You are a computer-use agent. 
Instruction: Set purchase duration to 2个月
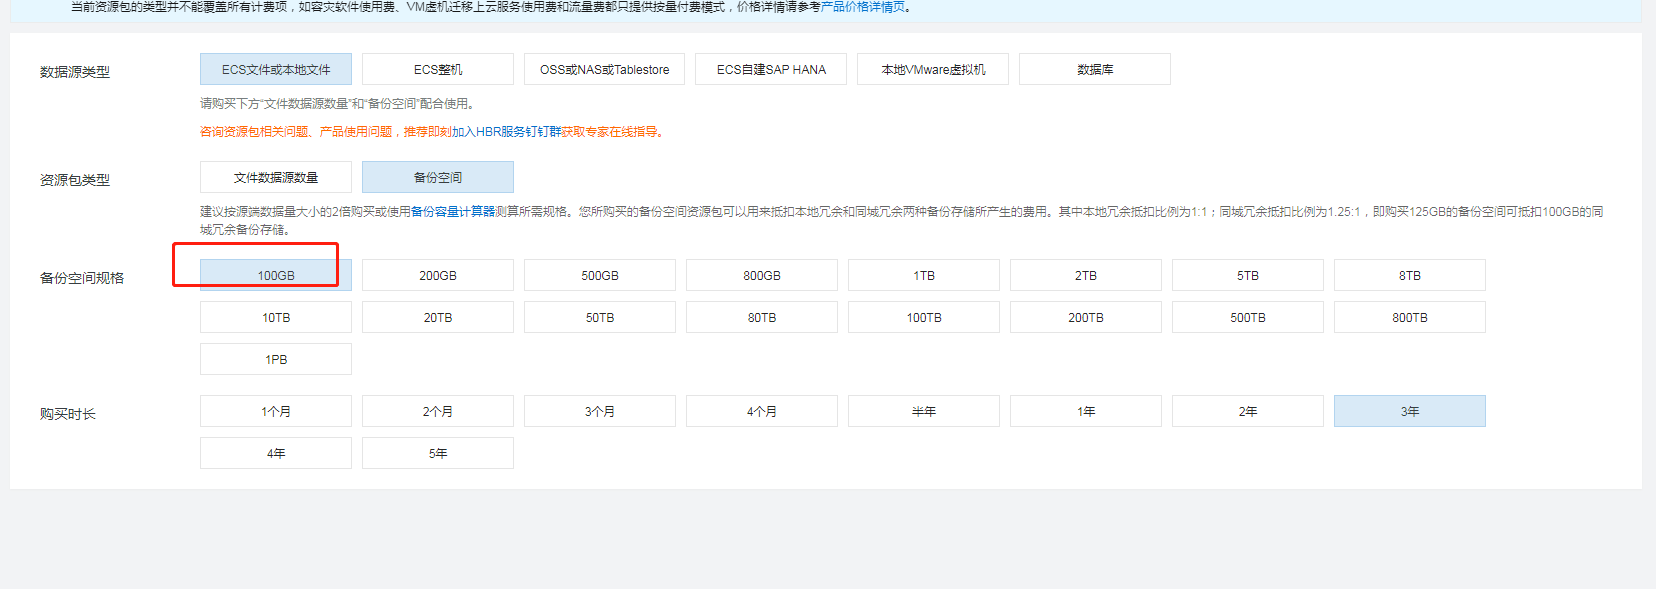click(x=438, y=411)
